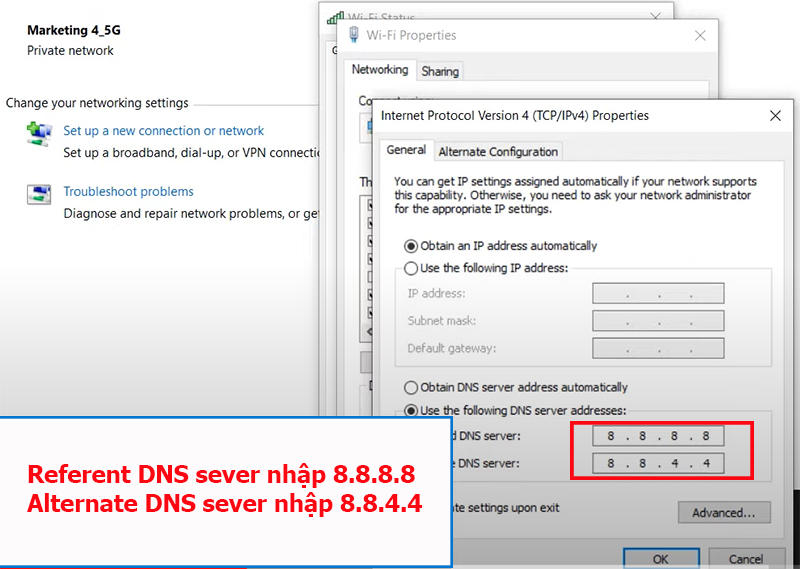Open the Sharing tab in Wi-Fi Properties

tap(440, 71)
